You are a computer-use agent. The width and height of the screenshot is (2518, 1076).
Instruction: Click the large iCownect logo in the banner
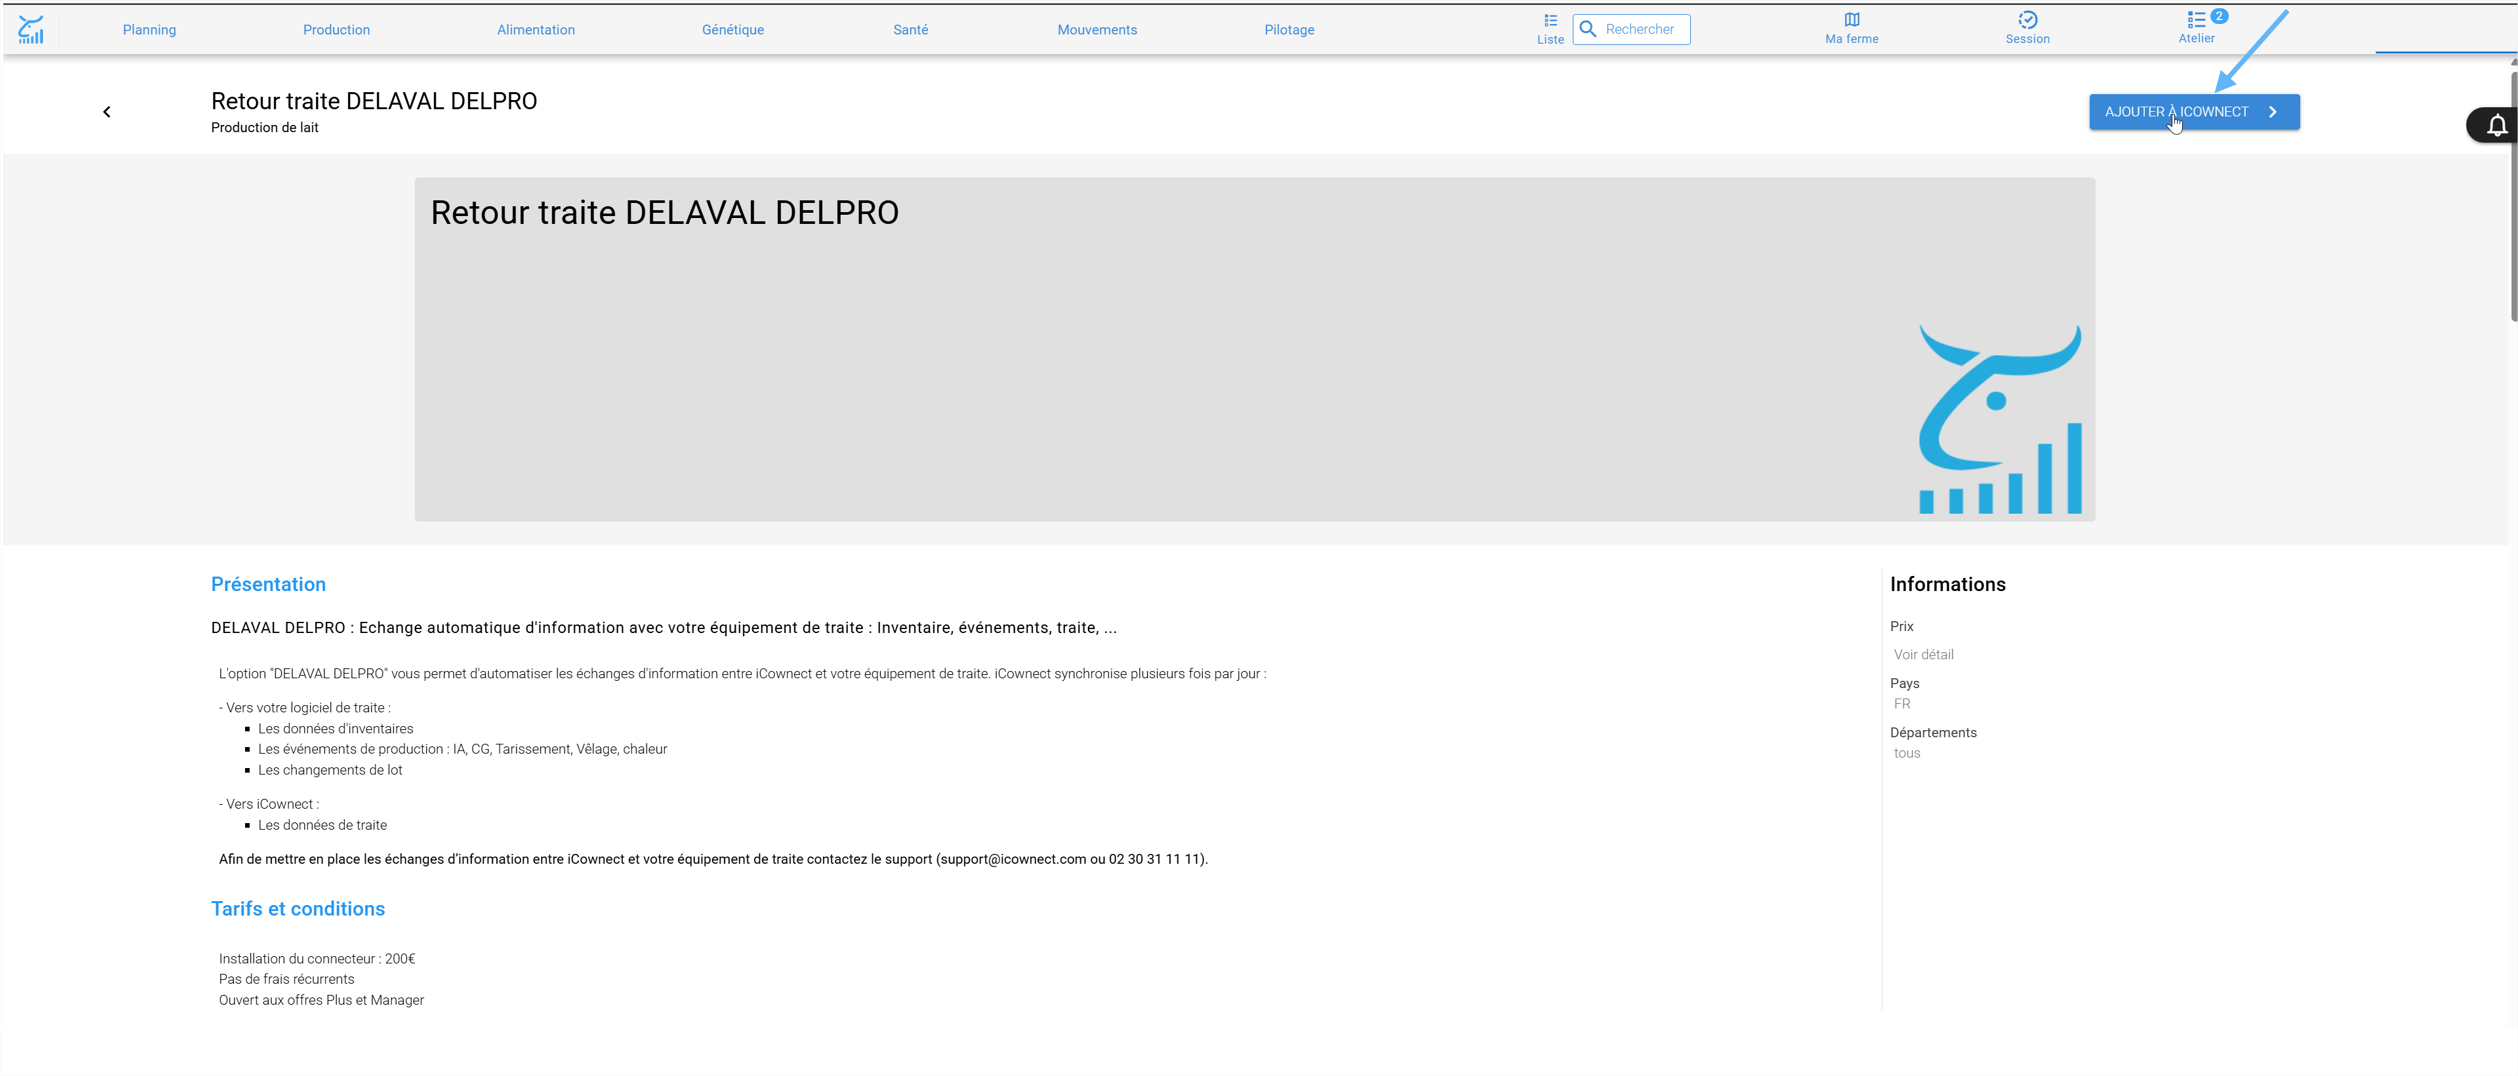[x=1999, y=419]
